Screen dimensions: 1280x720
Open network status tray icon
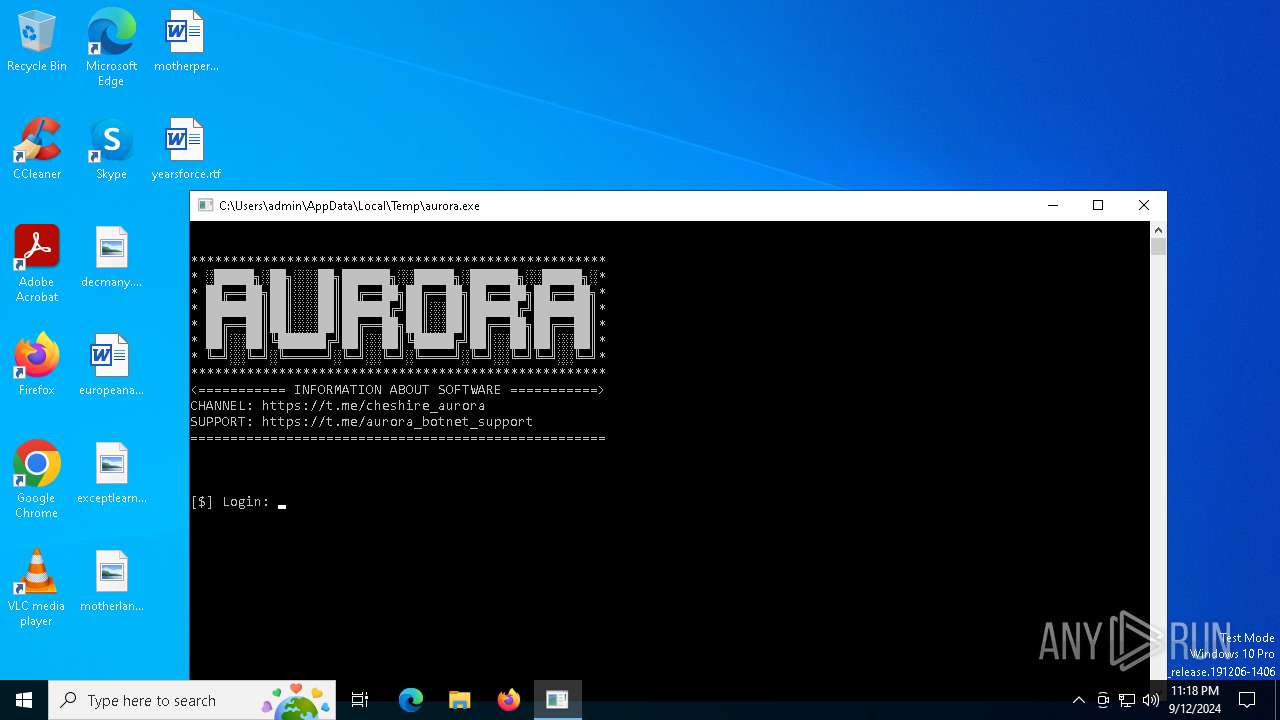coord(1127,700)
